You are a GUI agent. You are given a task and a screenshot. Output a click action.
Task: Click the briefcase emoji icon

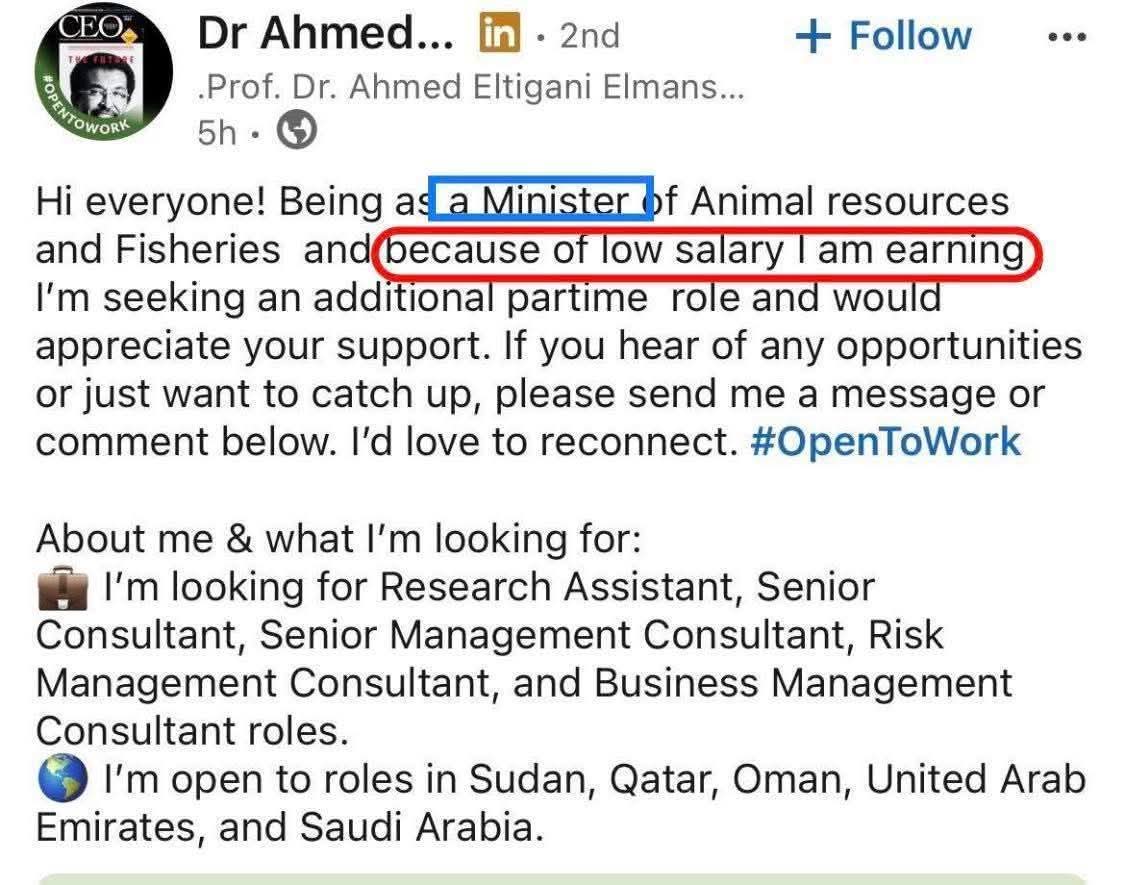click(x=62, y=588)
